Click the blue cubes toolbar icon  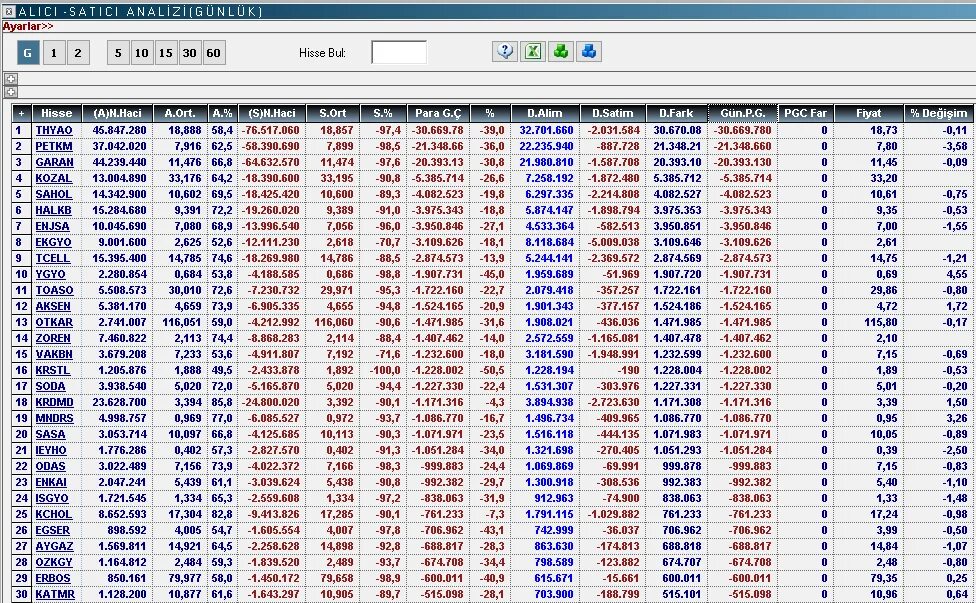pos(588,52)
